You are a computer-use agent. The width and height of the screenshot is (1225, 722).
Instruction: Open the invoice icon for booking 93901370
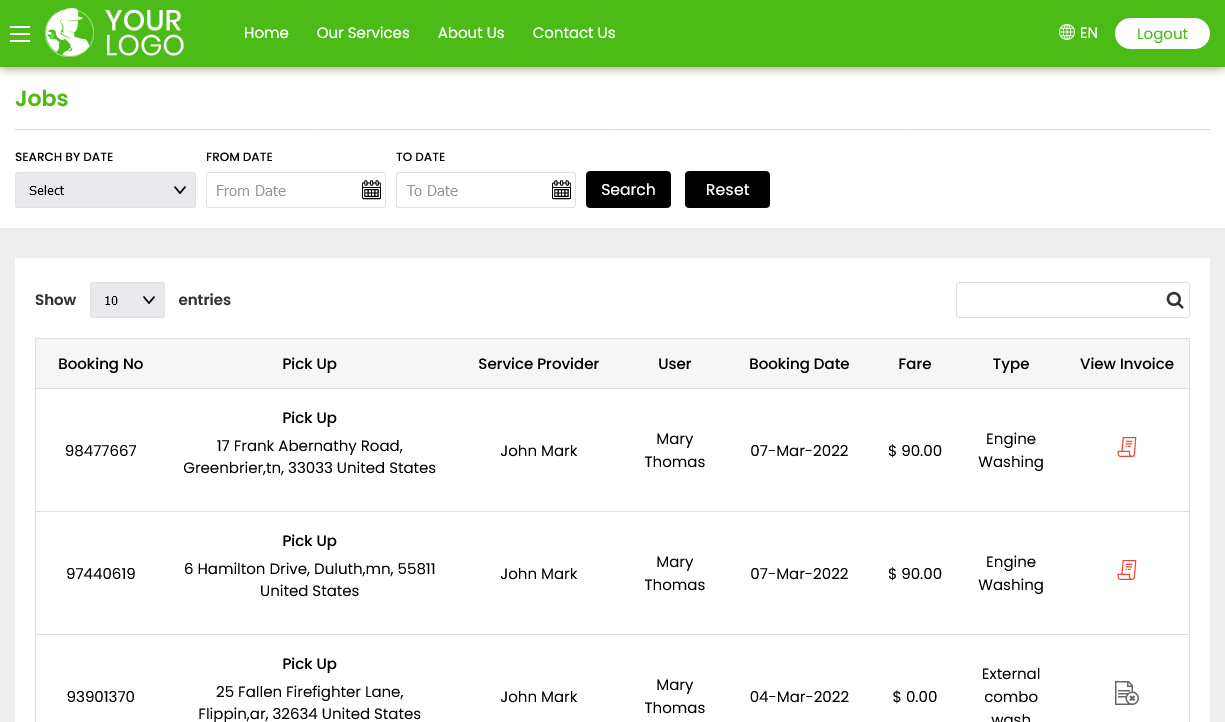[x=1126, y=693]
